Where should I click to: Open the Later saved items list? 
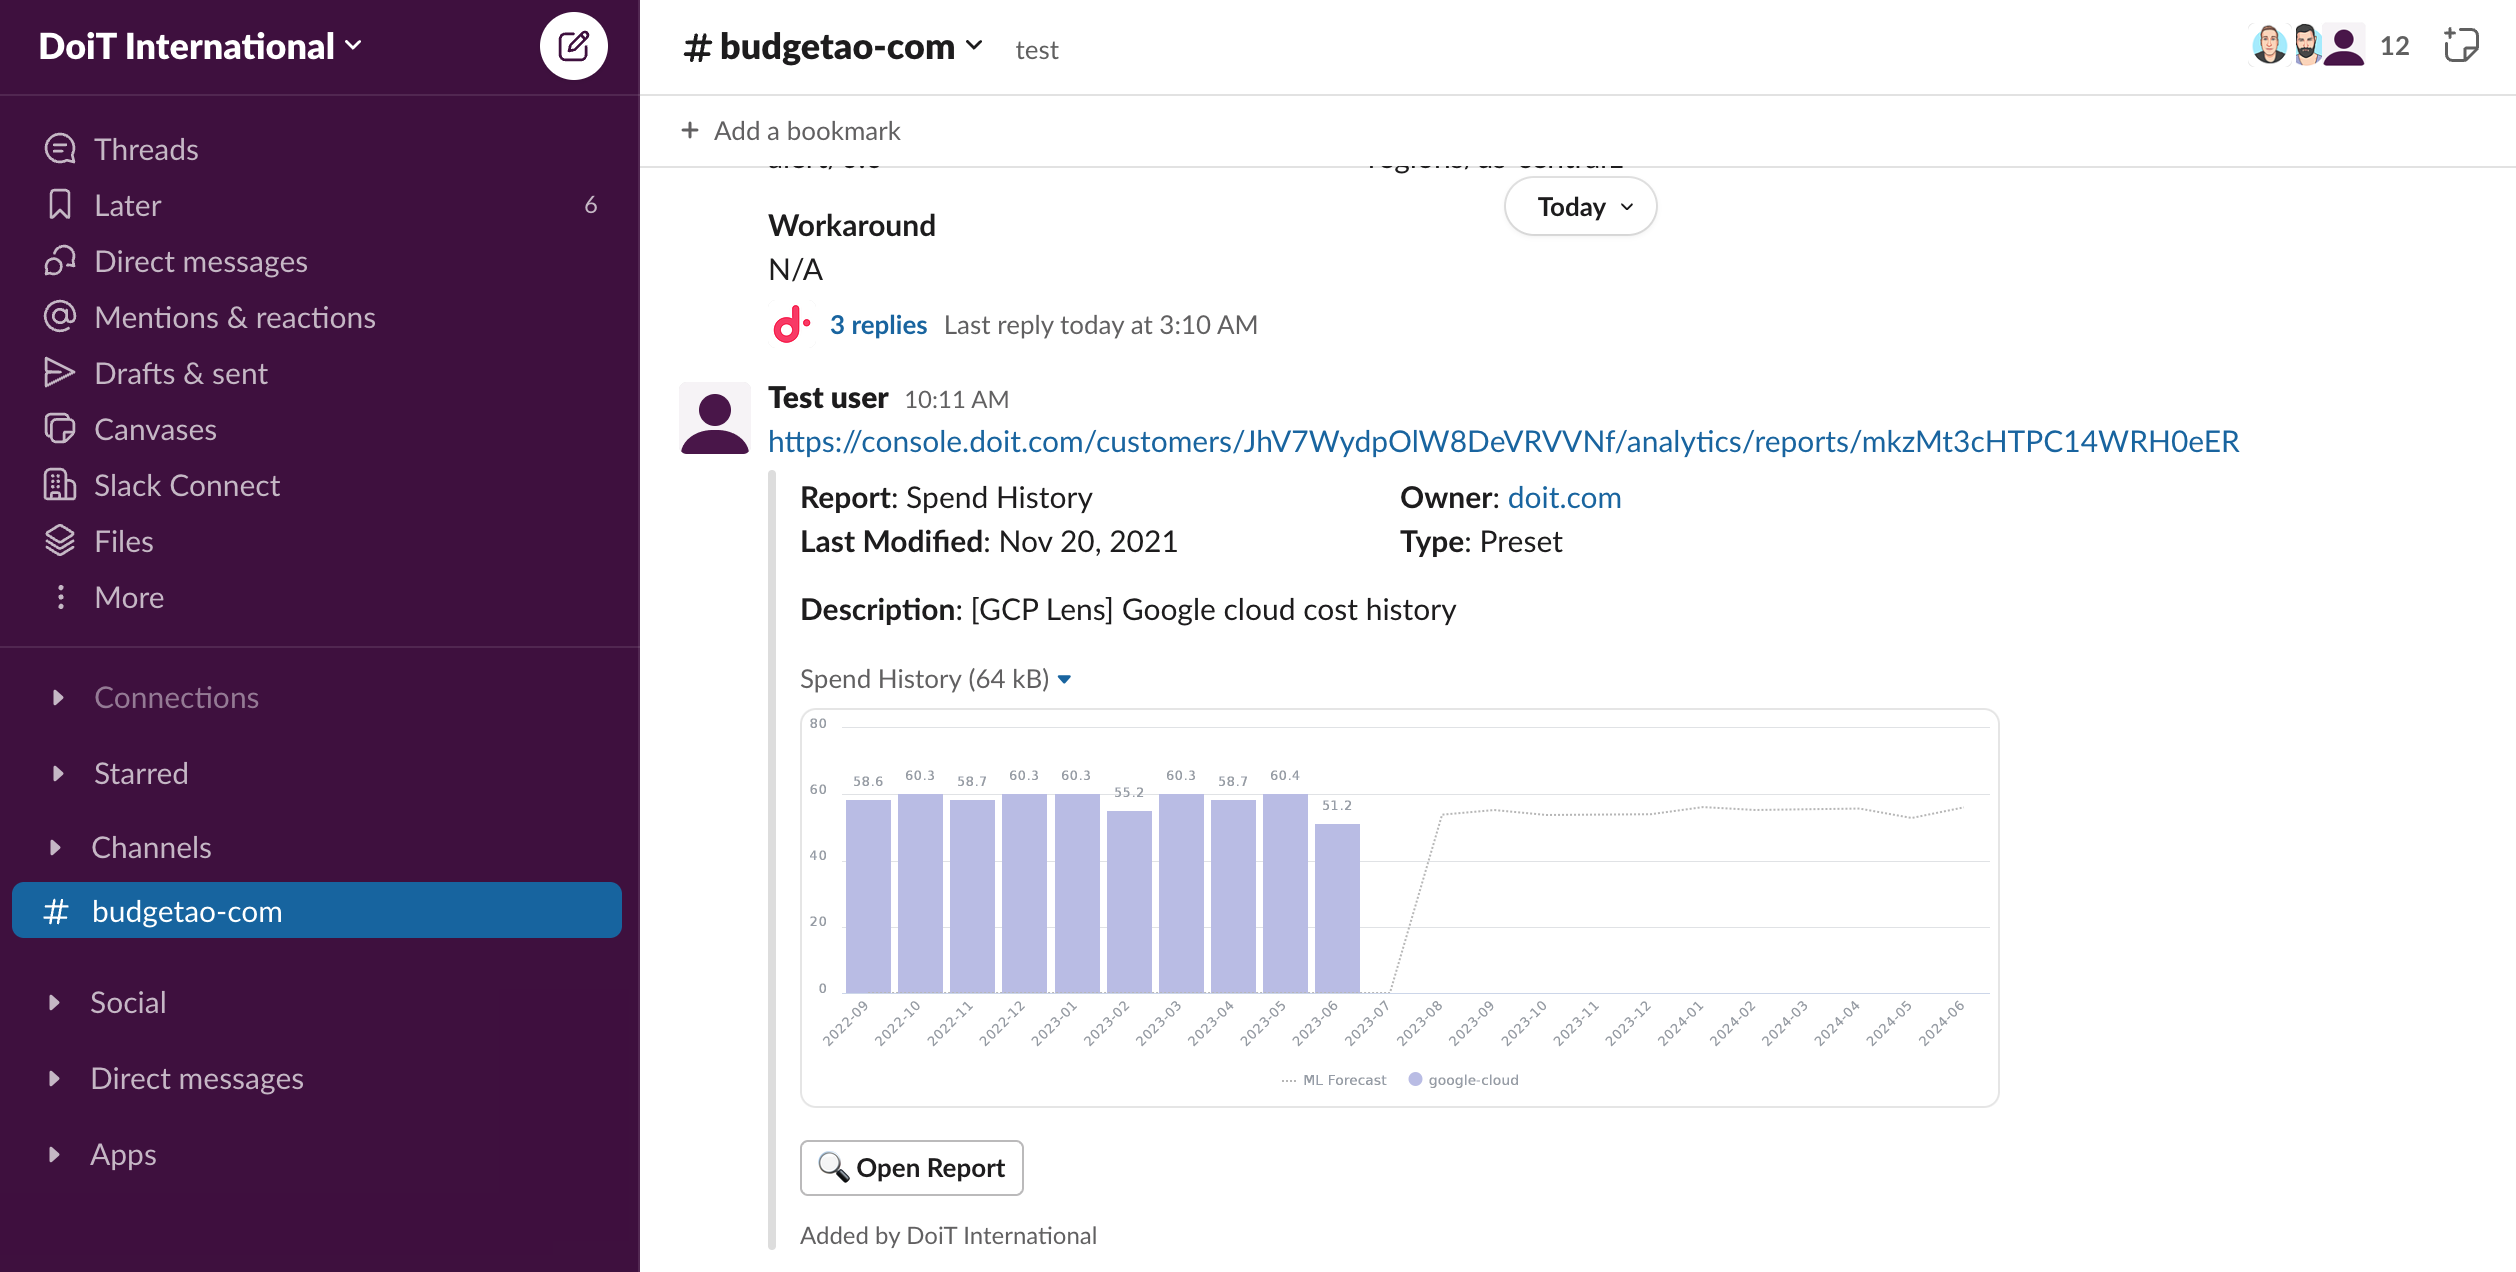127,204
